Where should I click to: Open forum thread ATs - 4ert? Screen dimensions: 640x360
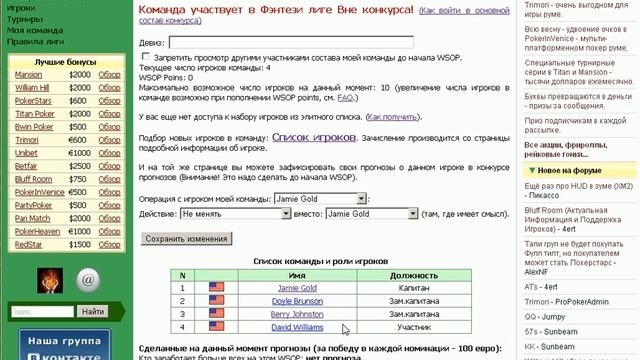coord(541,287)
